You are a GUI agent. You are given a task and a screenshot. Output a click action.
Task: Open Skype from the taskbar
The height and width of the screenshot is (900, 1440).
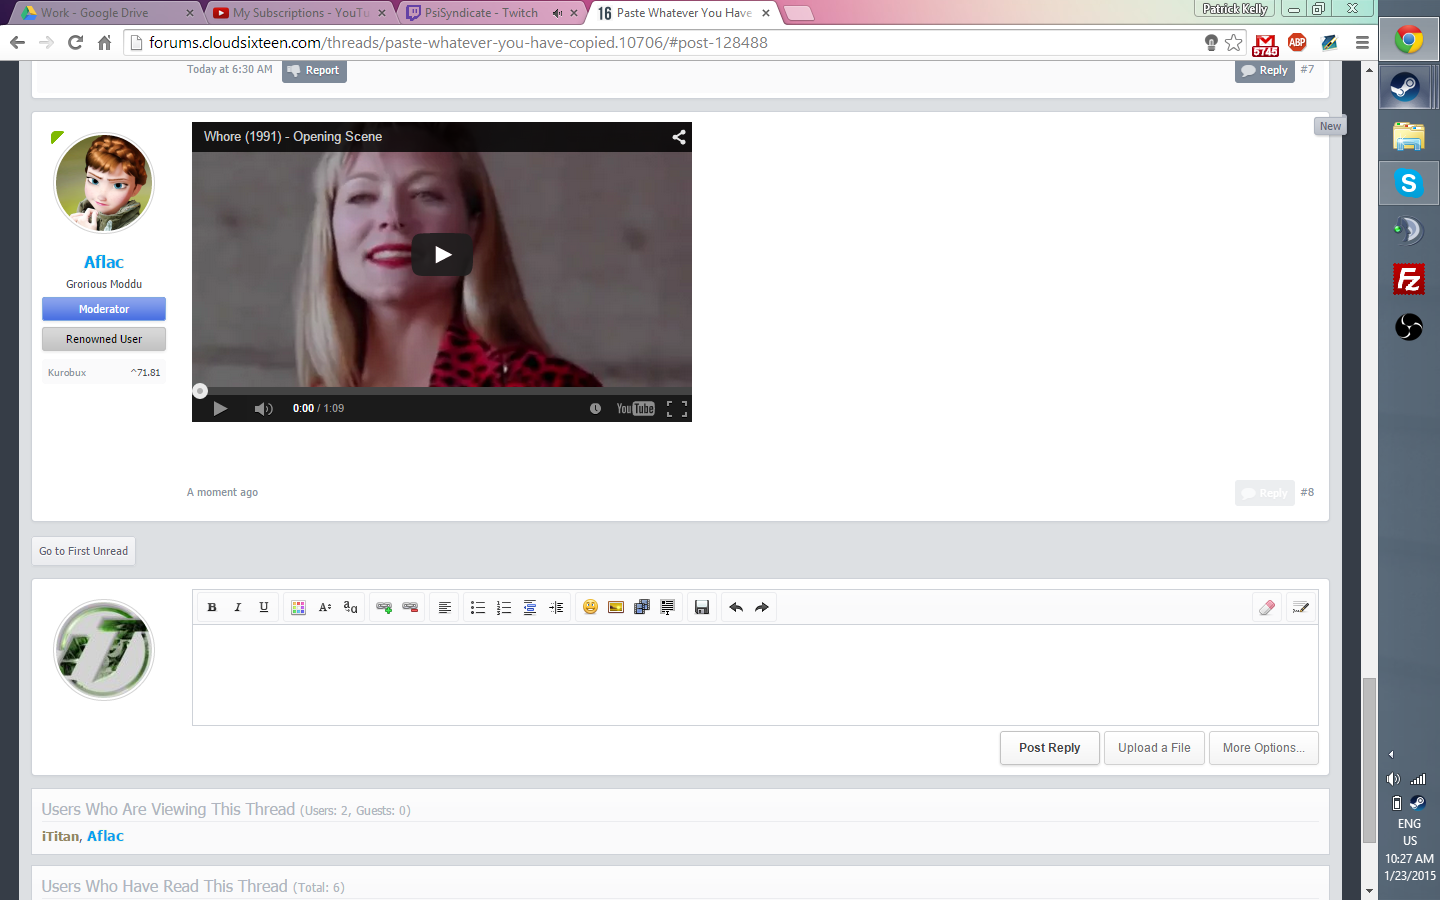coord(1408,183)
